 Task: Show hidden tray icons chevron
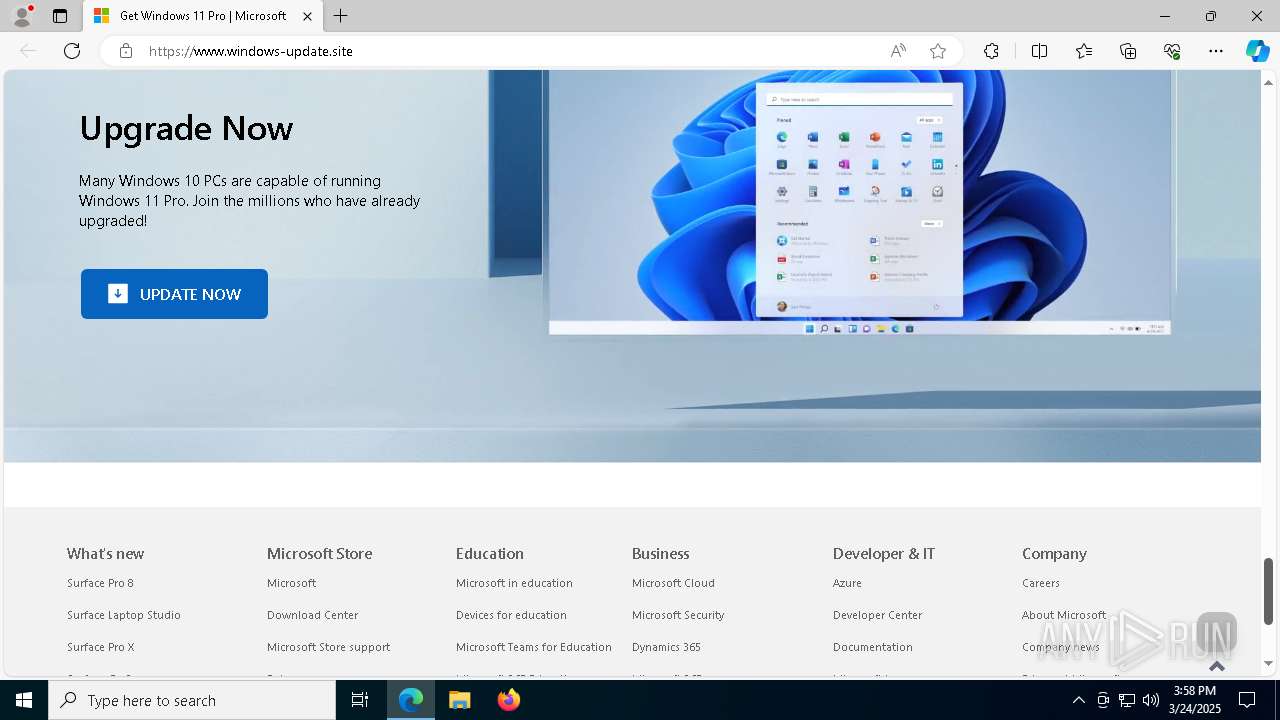(x=1078, y=700)
